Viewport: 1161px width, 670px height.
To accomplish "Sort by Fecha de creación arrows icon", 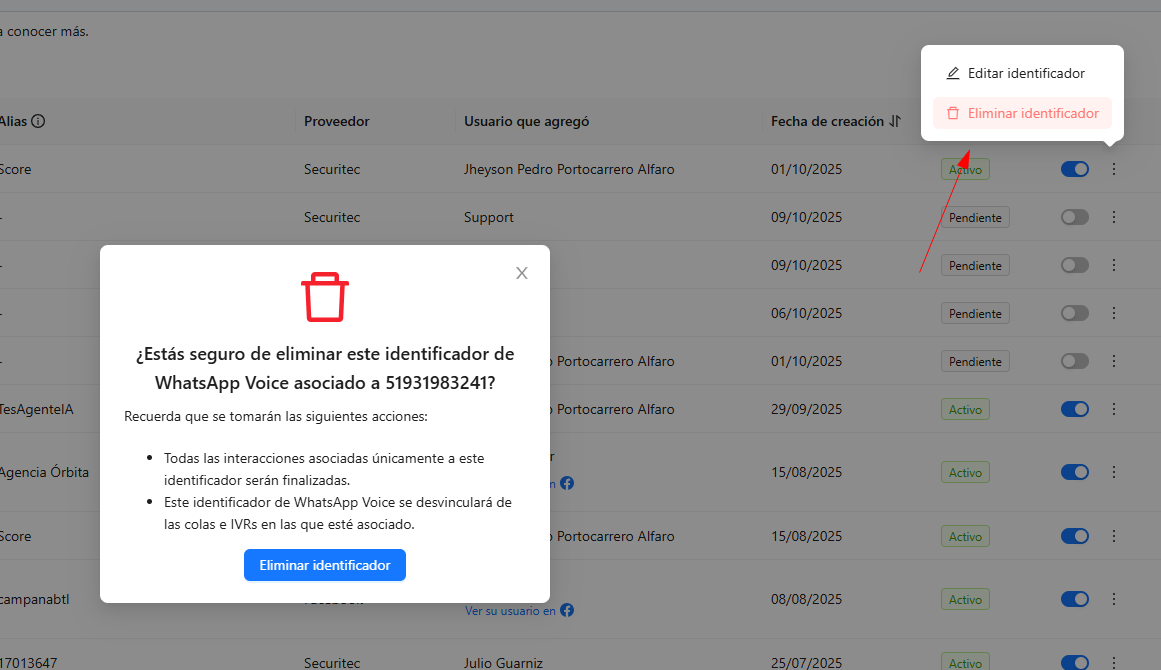I will coord(895,121).
